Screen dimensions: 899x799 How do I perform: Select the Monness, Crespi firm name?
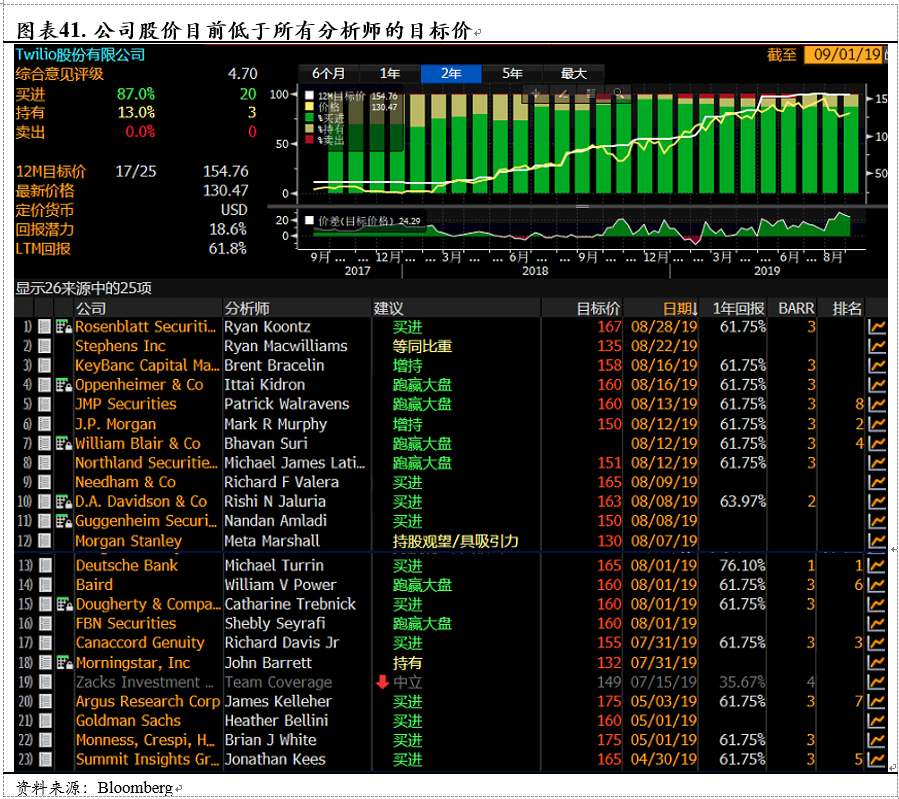coord(145,740)
